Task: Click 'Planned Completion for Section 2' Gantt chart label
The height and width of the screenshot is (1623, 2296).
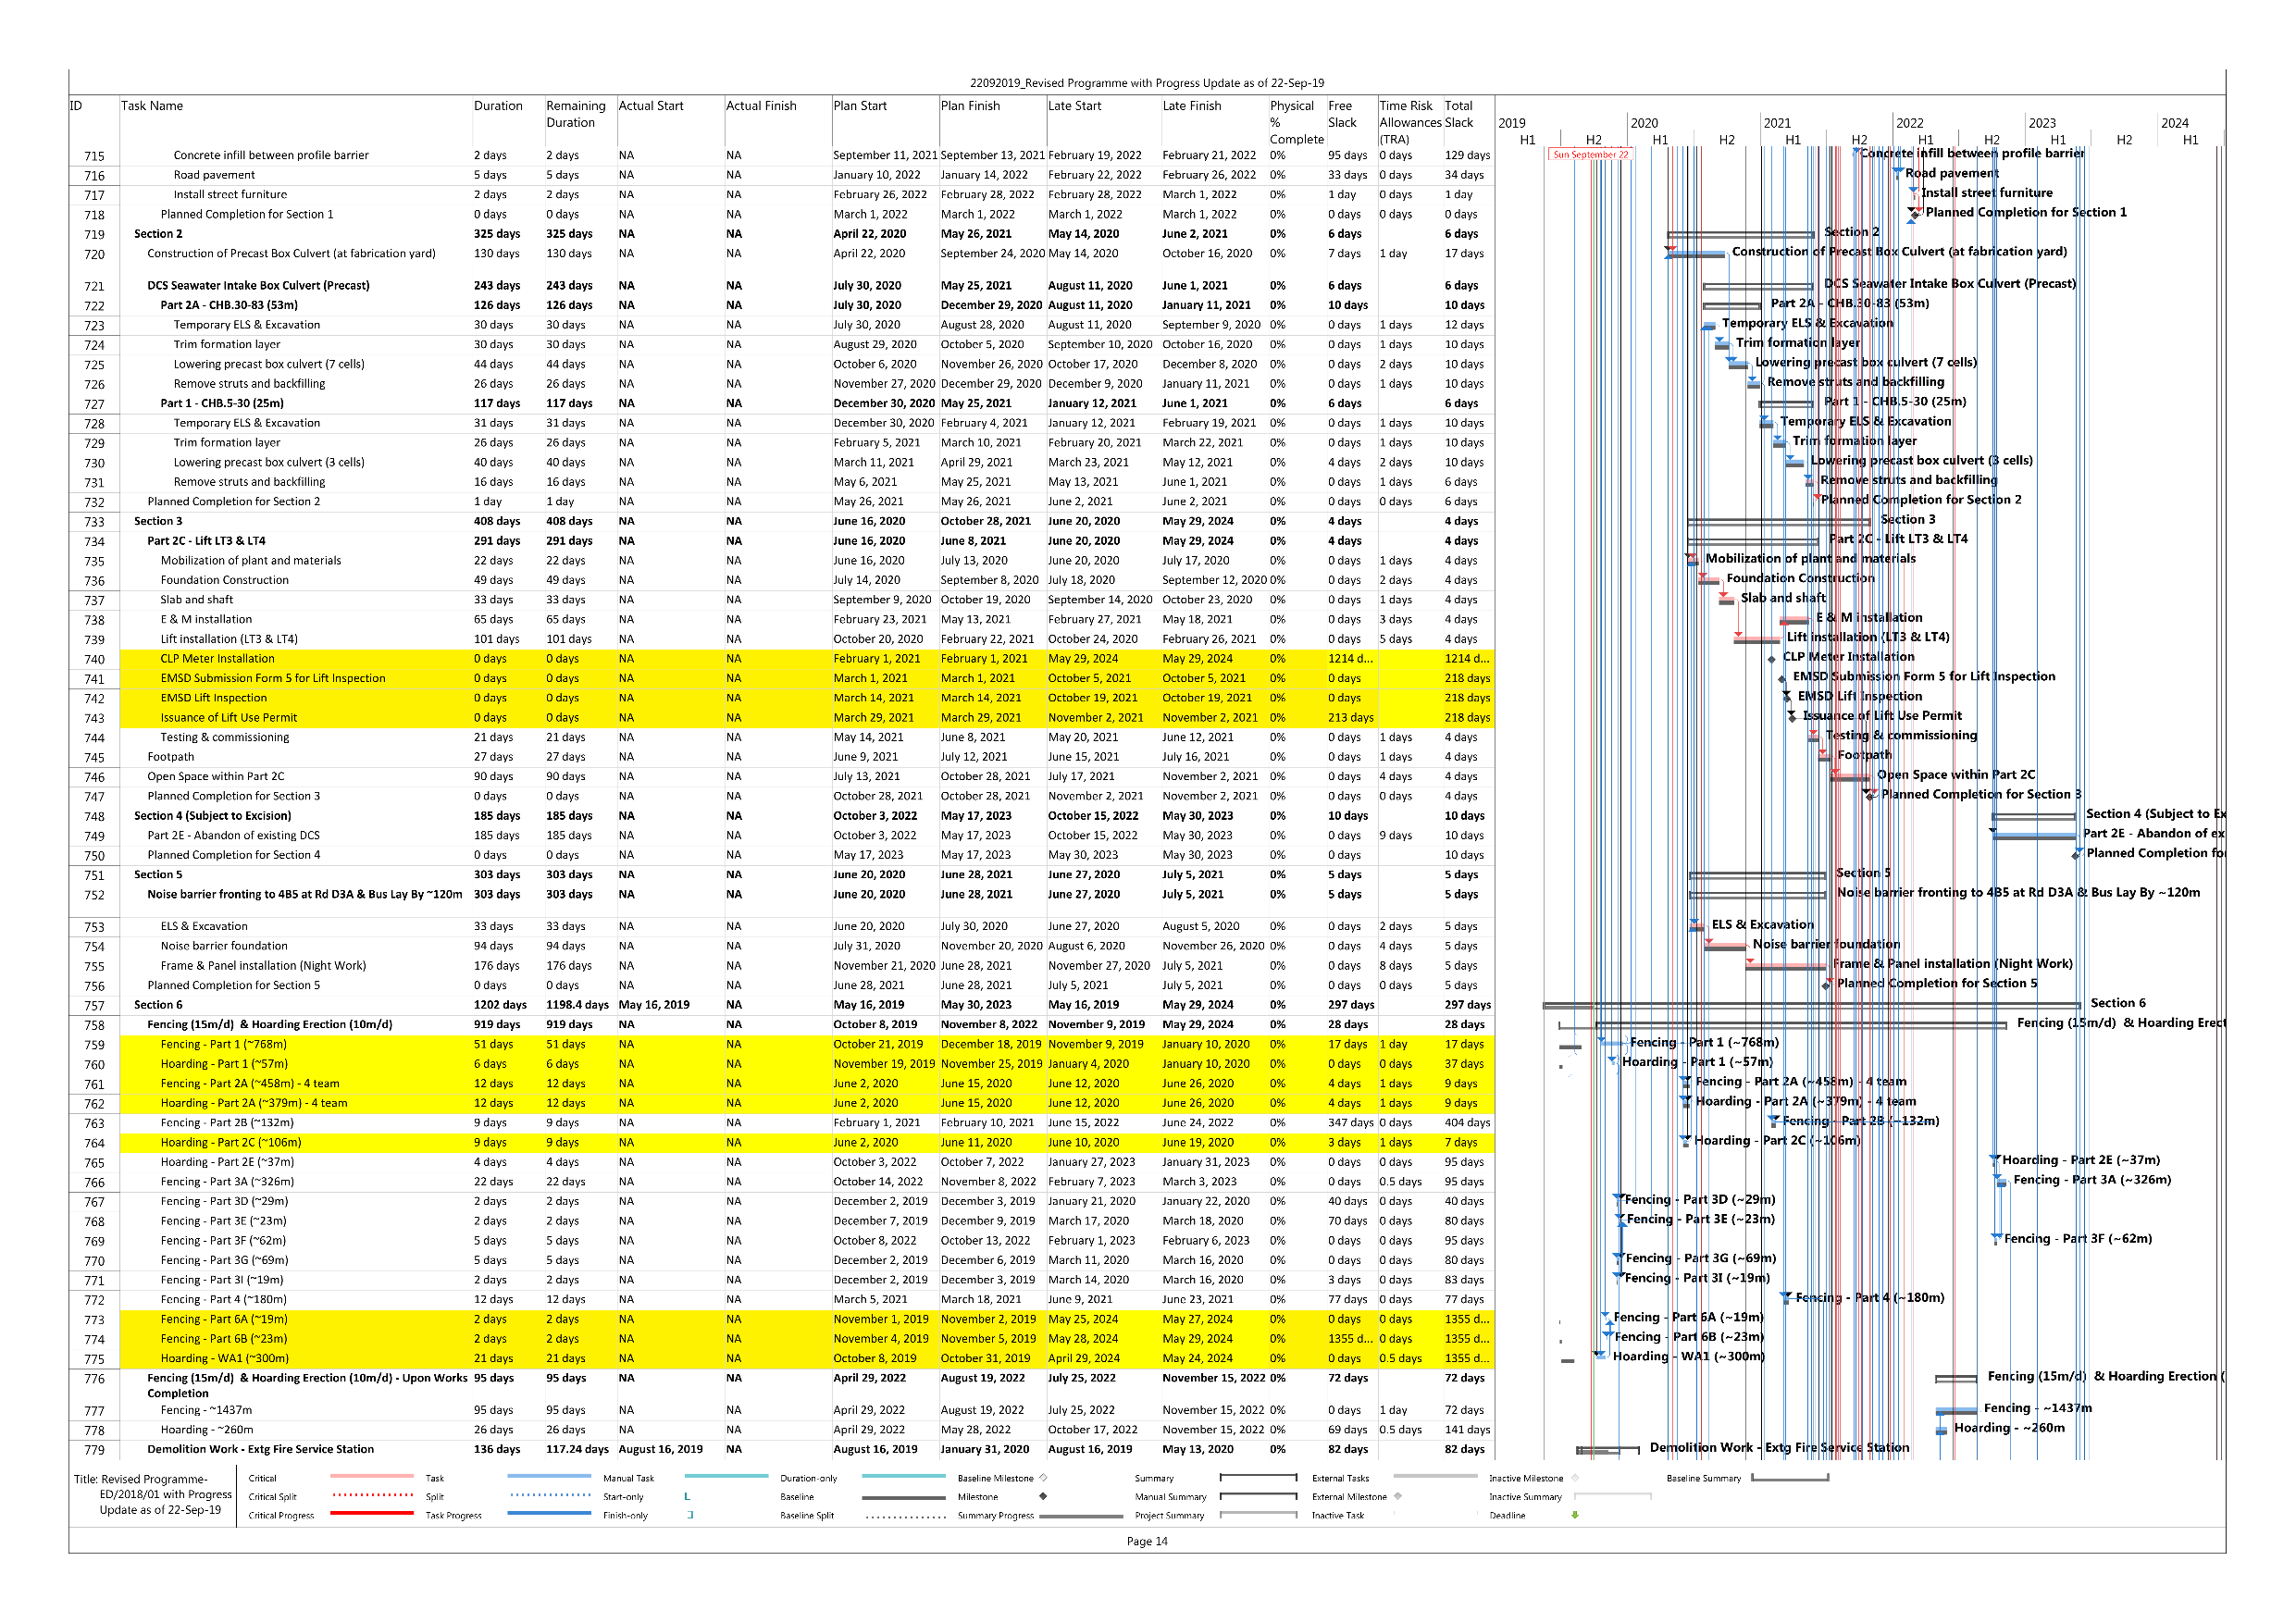Action: pos(1921,500)
